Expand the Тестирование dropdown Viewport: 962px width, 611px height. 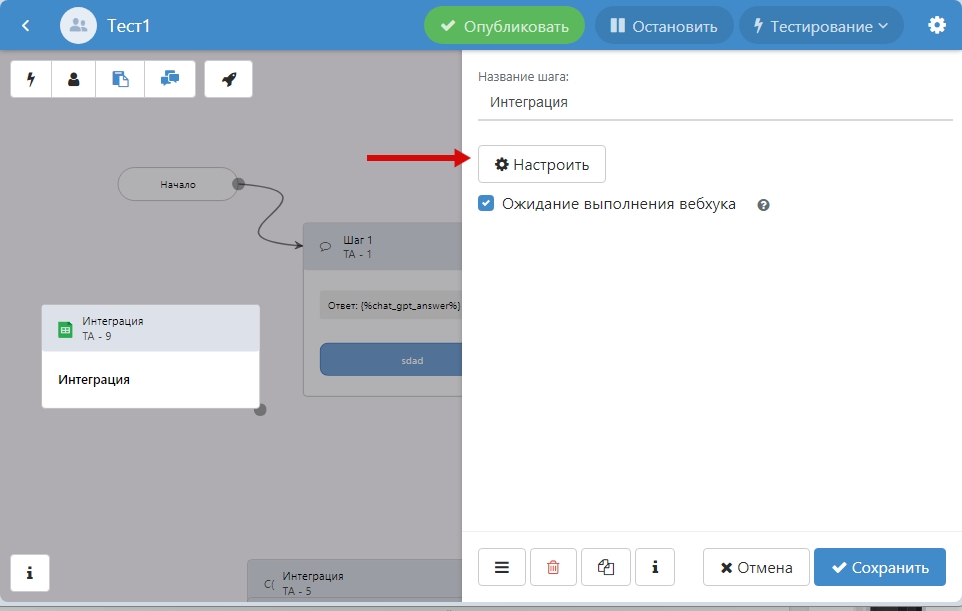click(820, 26)
